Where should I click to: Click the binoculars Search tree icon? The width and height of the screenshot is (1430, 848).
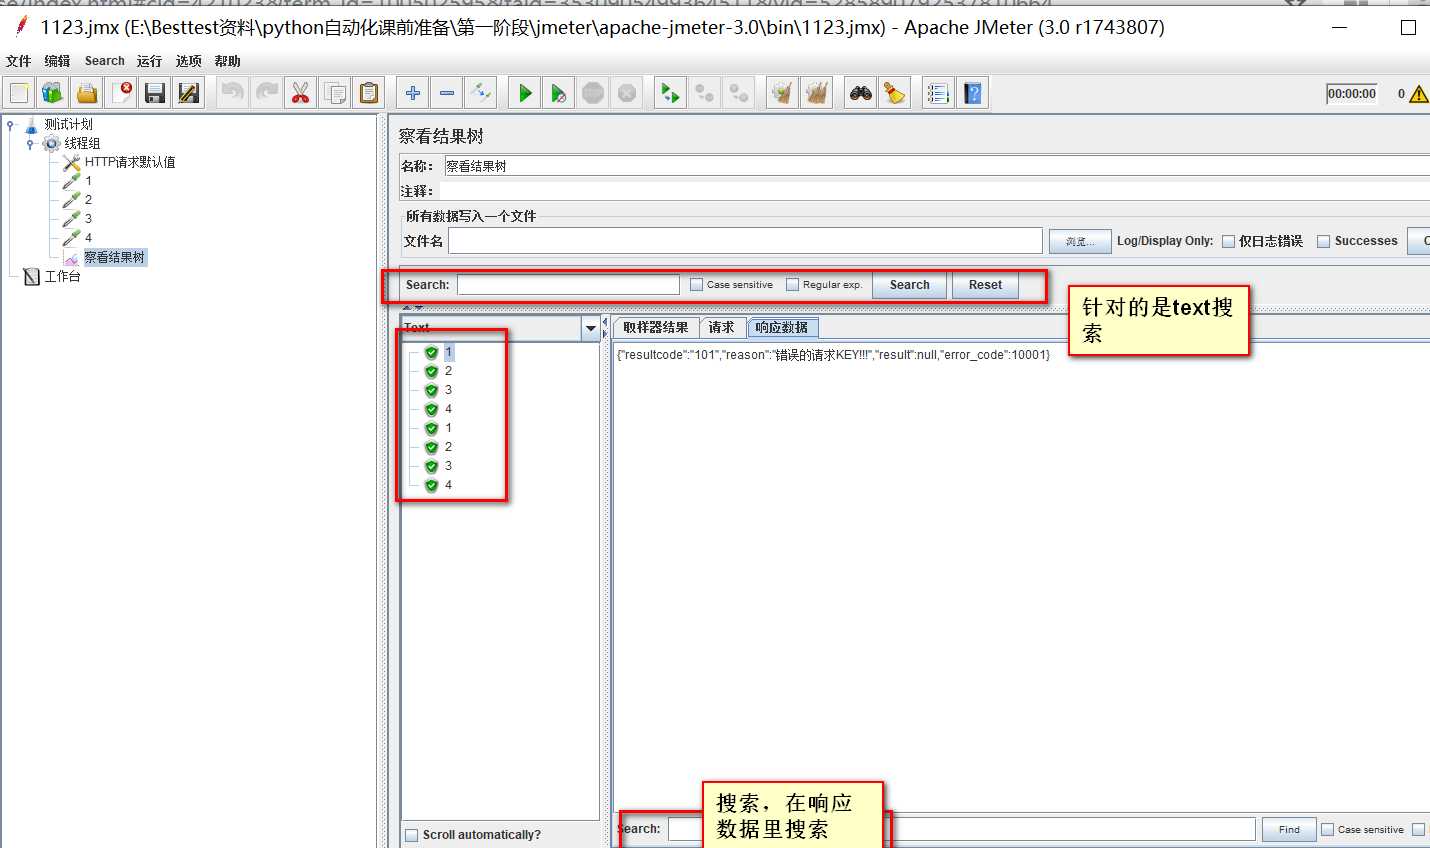pos(861,93)
